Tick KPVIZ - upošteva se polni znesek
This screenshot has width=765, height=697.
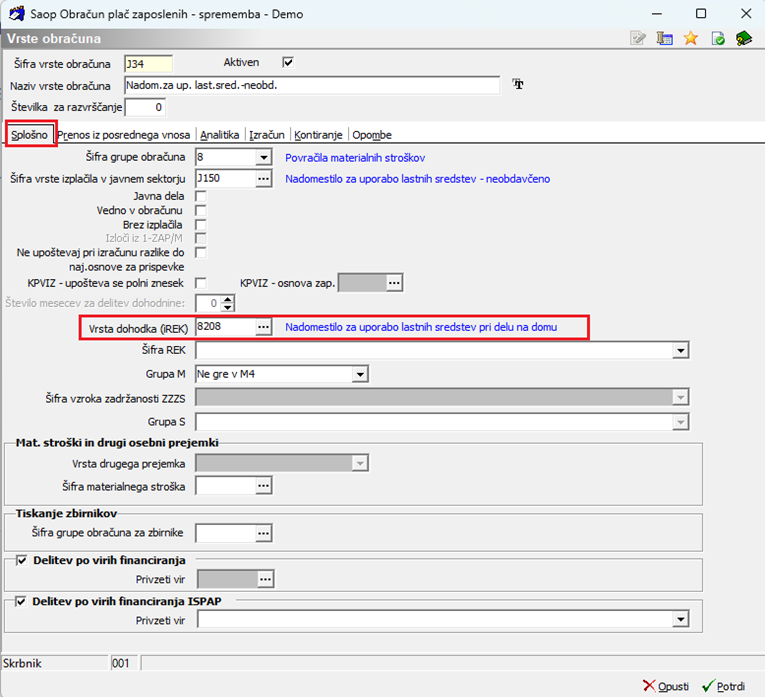coord(201,283)
